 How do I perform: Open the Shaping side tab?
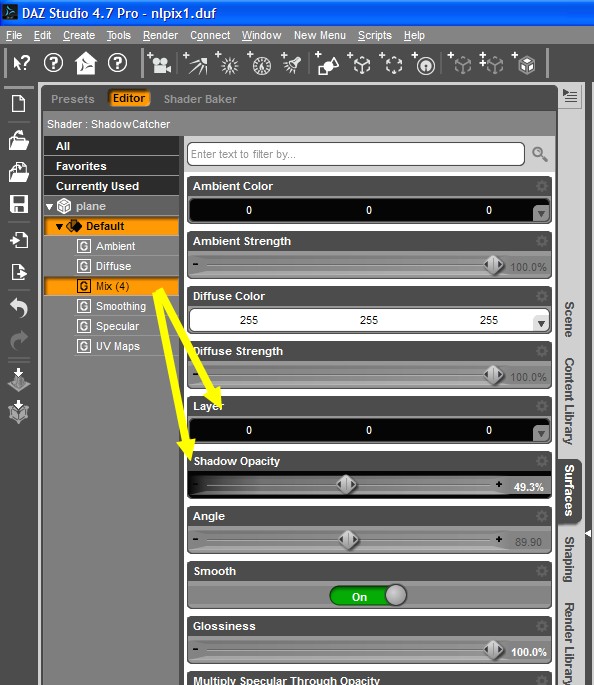(569, 559)
